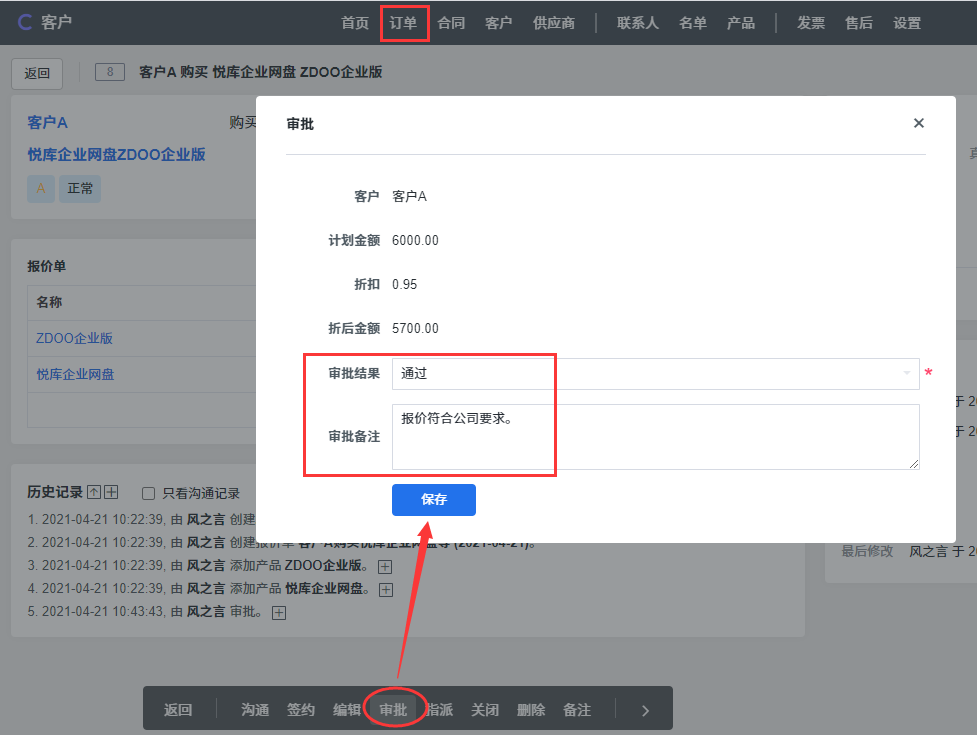Open the 客户A link in order summary
Screen dimensions: 977x735
pyautogui.click(x=47, y=123)
